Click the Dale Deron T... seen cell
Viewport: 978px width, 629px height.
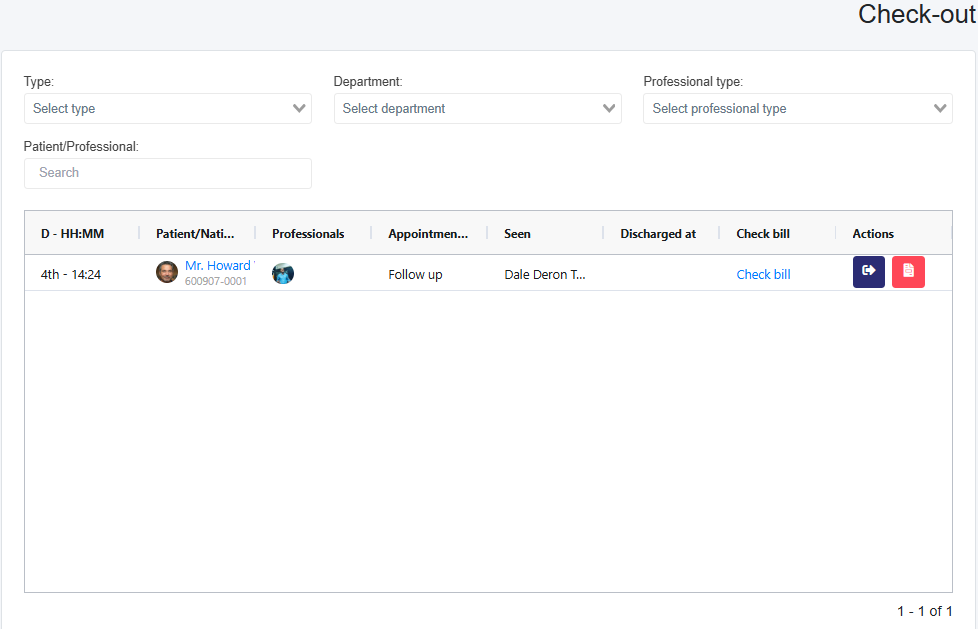[545, 274]
